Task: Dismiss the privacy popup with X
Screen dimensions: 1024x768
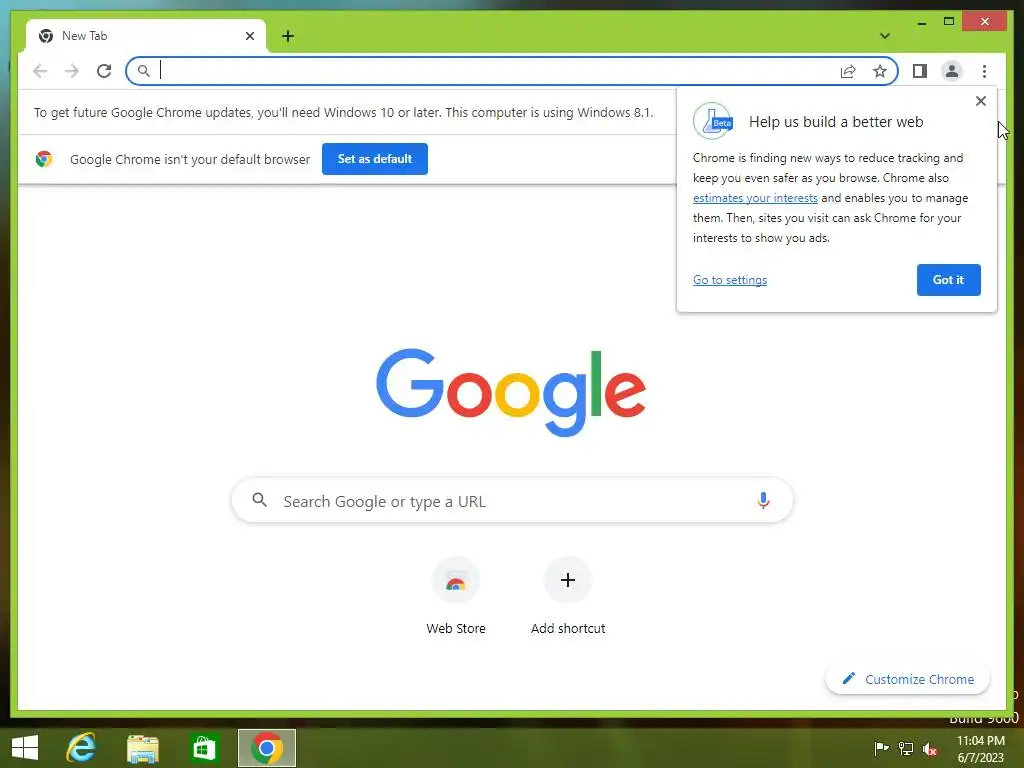Action: pyautogui.click(x=980, y=101)
